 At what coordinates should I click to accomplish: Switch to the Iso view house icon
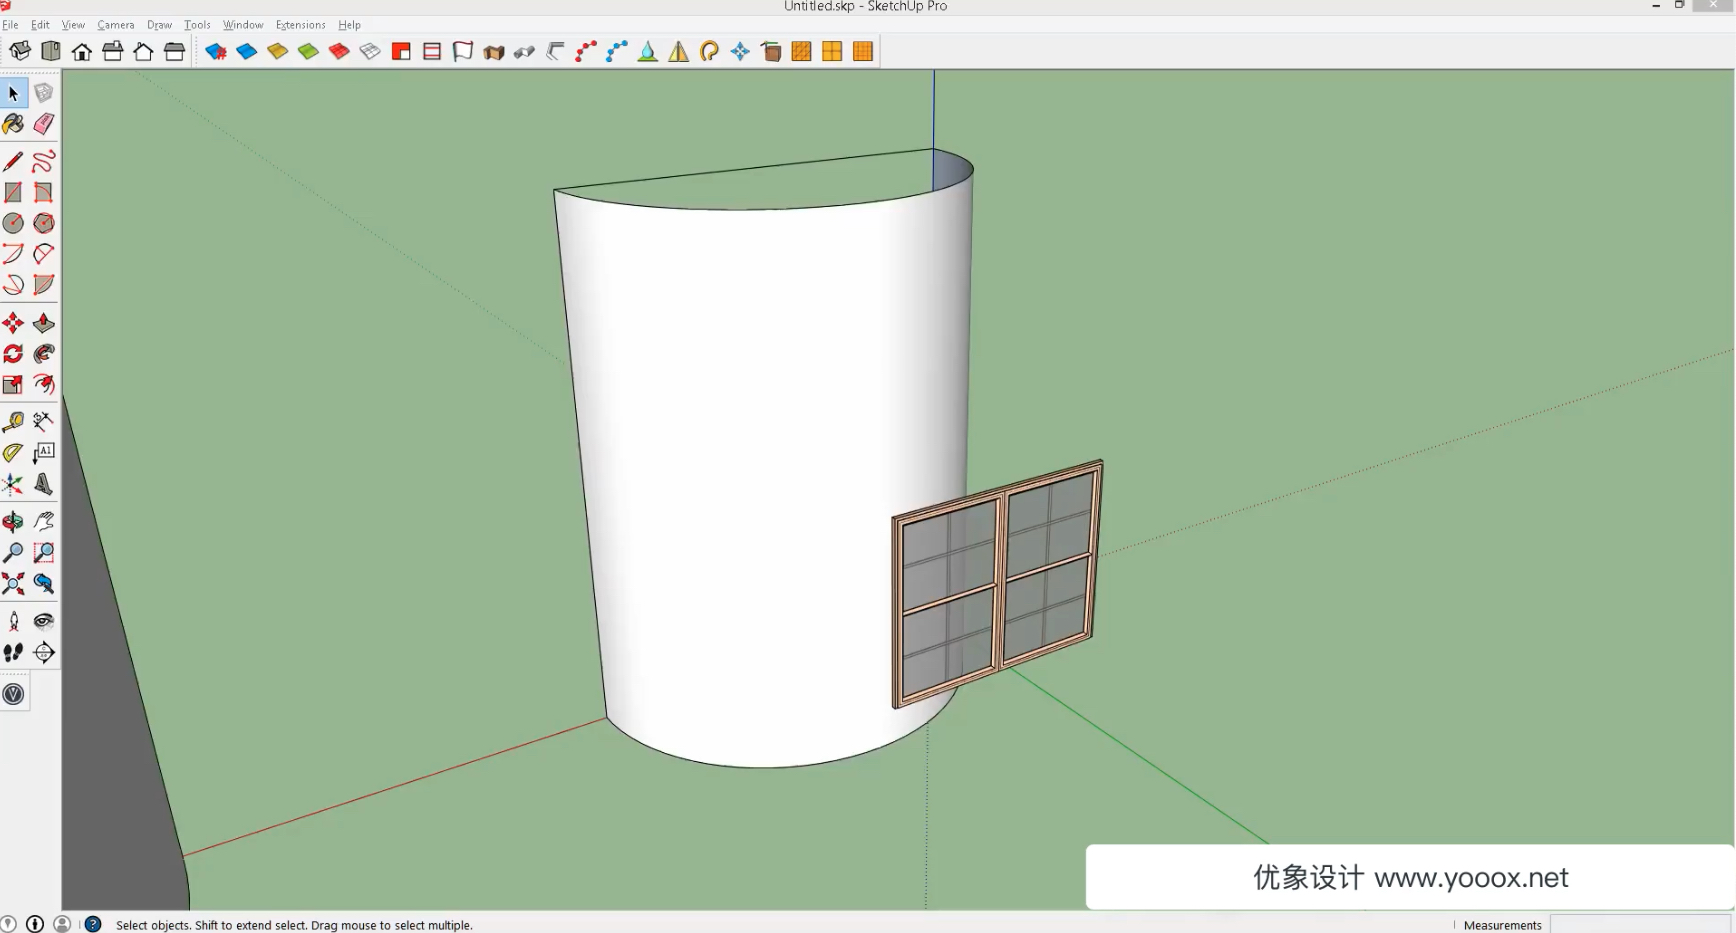[x=20, y=51]
